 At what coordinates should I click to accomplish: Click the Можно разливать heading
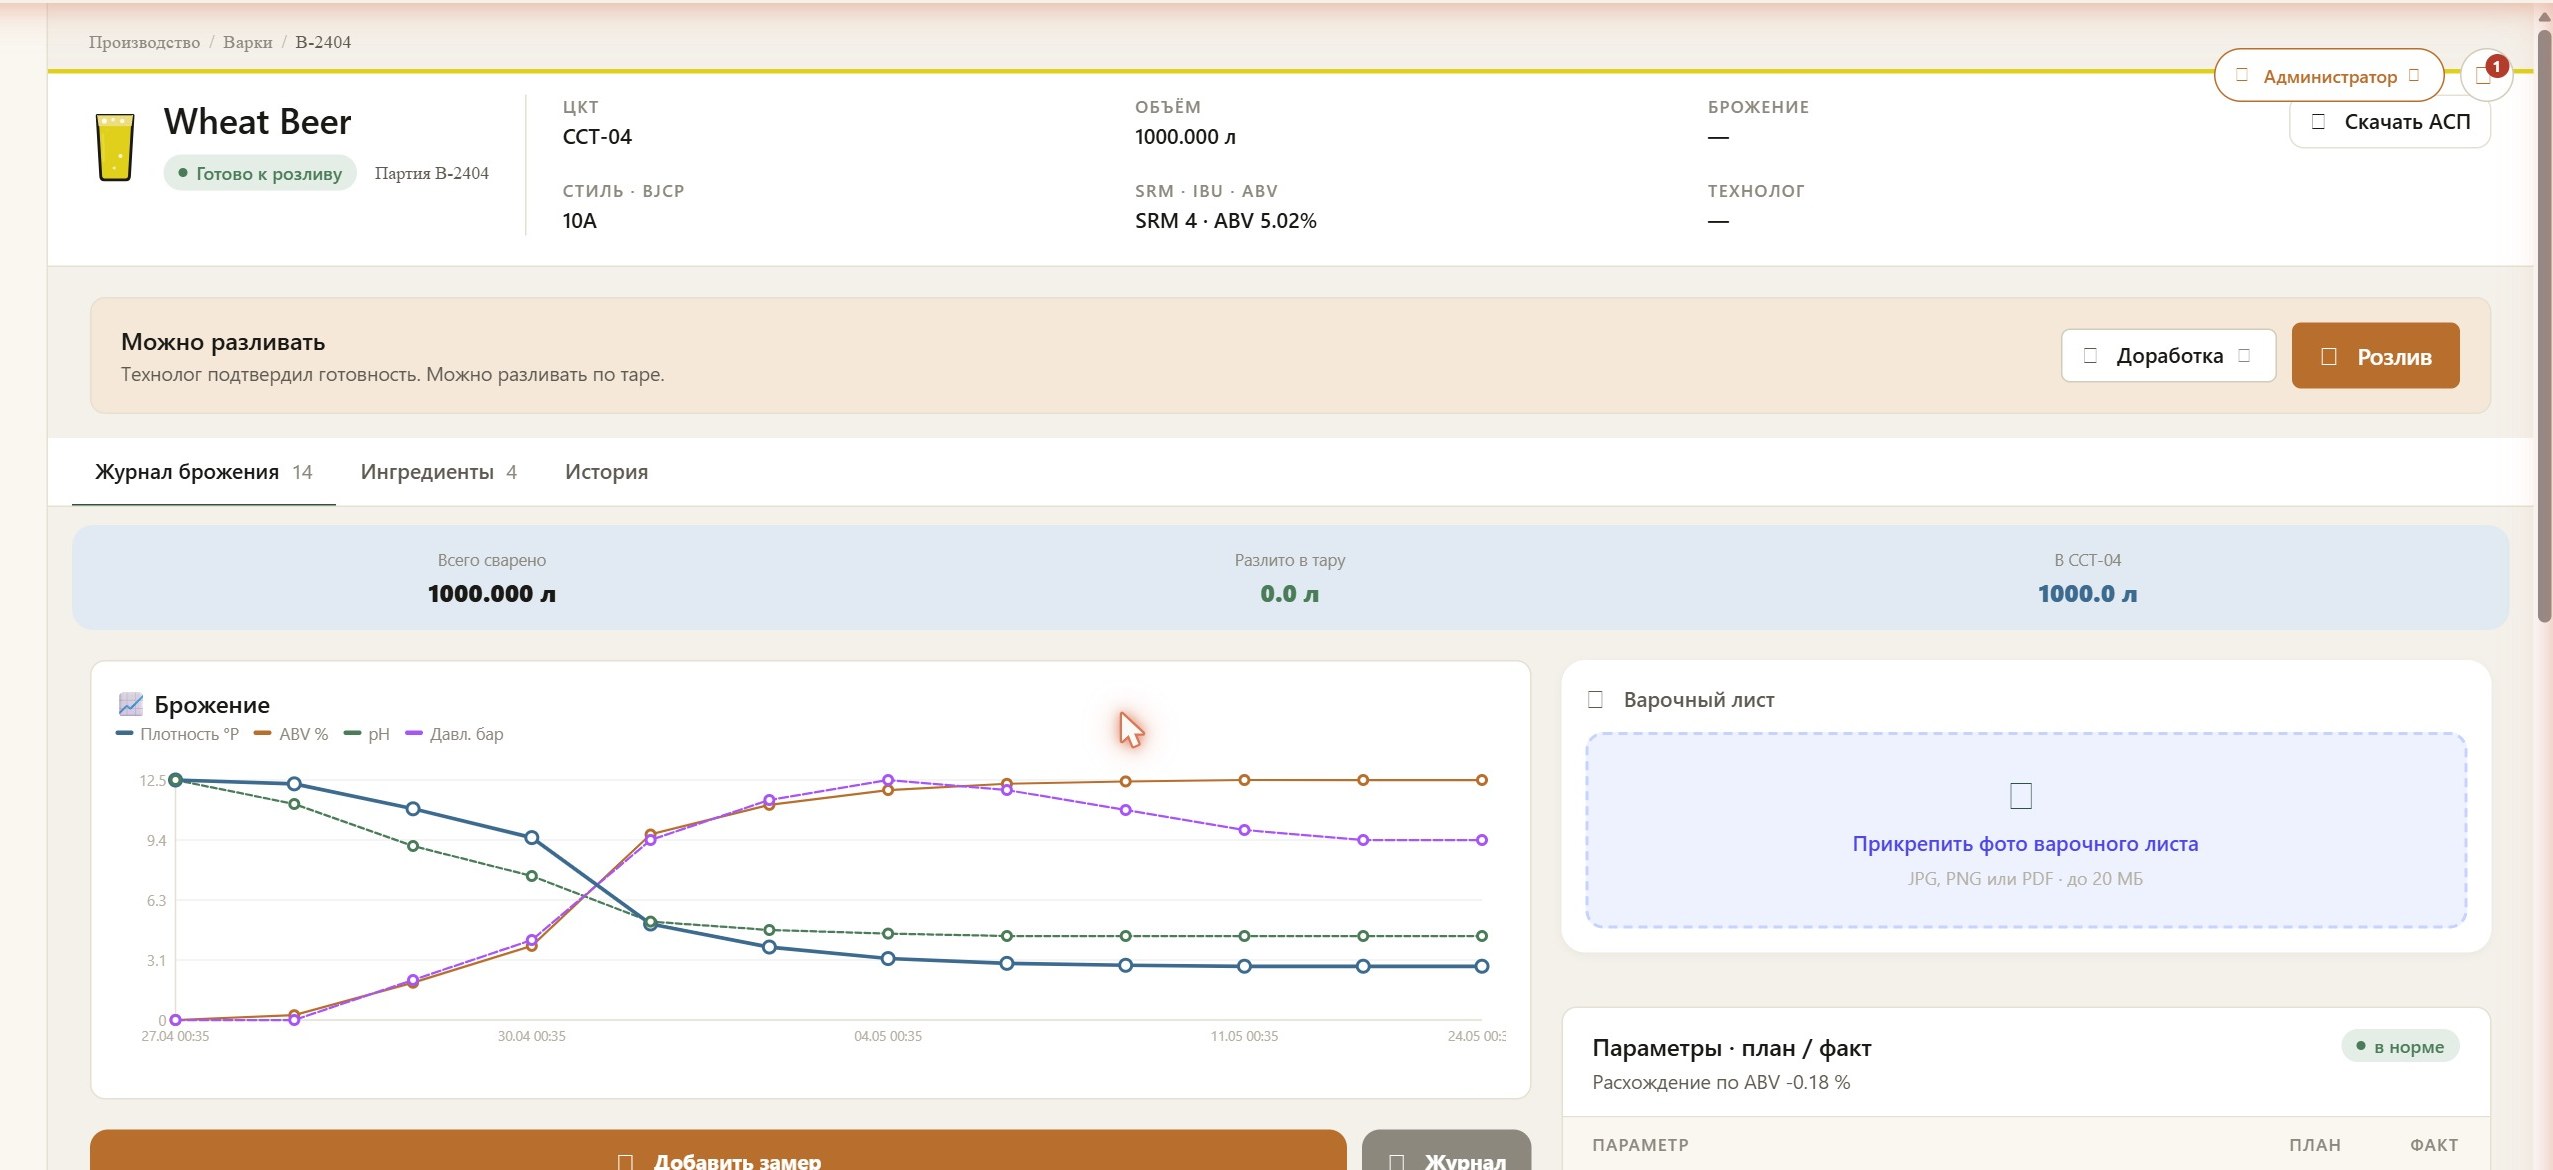point(223,342)
